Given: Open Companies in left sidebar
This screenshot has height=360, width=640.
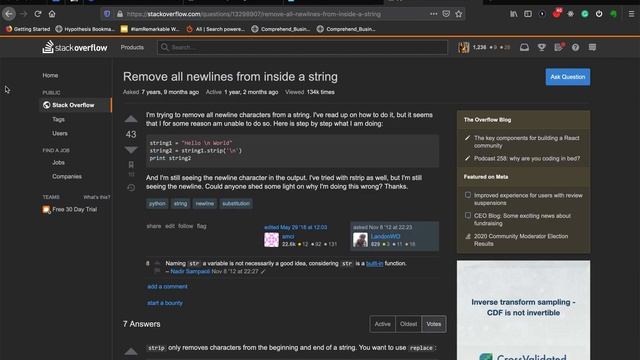Looking at the screenshot, I should tap(67, 177).
